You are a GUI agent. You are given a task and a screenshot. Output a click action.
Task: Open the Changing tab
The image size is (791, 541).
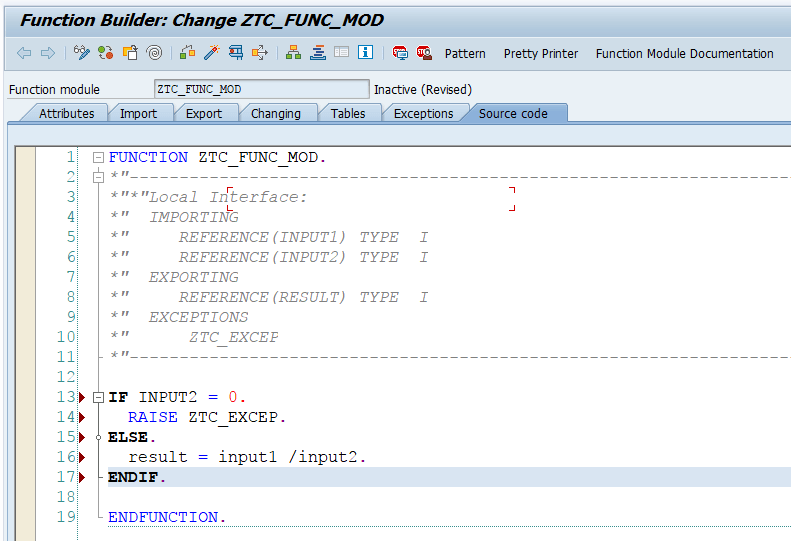point(275,114)
